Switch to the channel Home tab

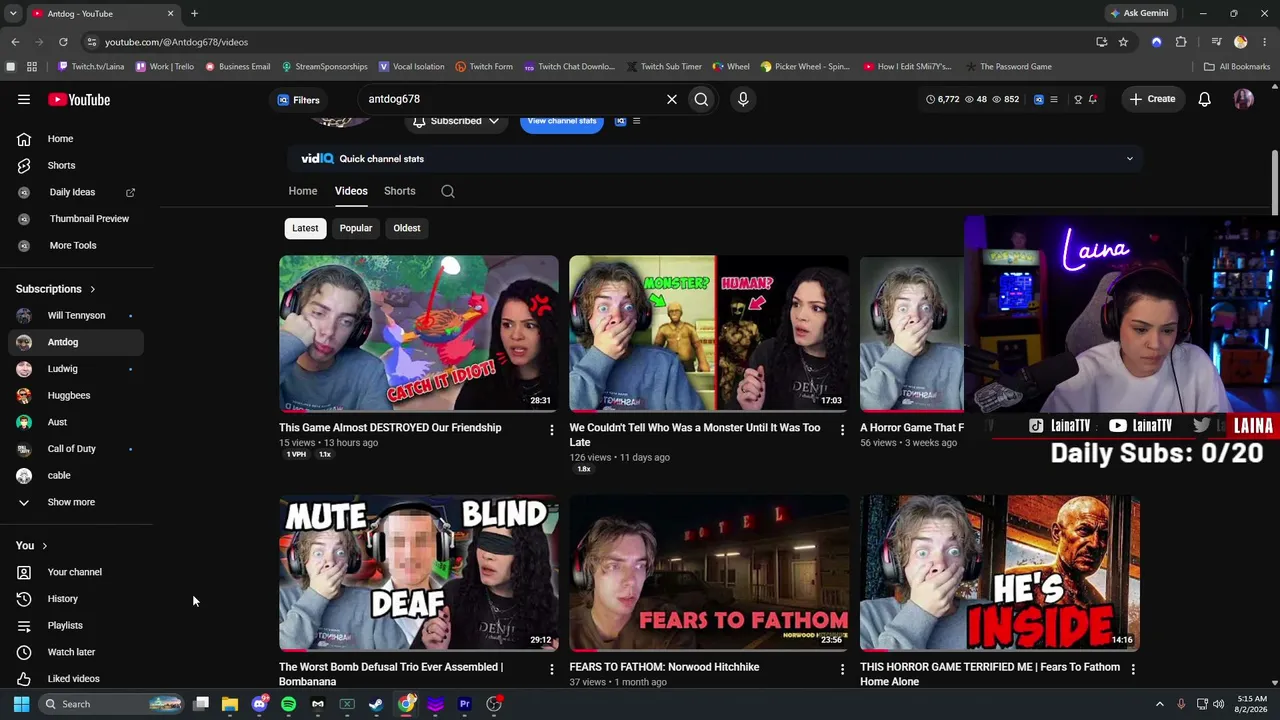click(303, 191)
